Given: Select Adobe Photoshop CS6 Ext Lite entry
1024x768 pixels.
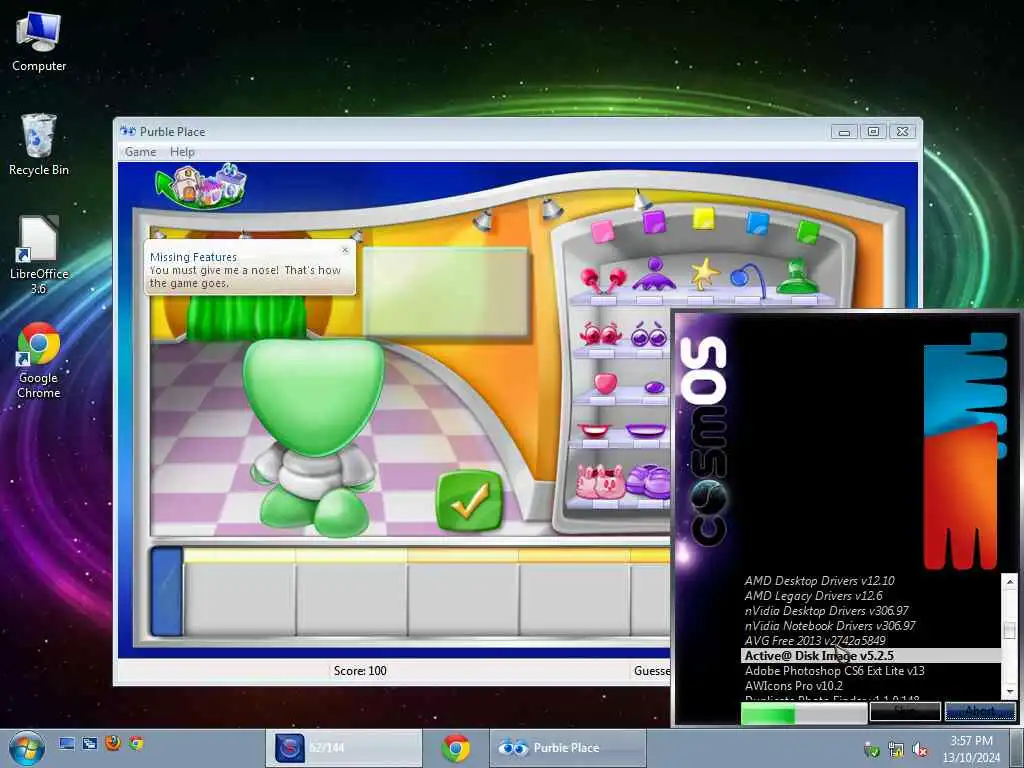Looking at the screenshot, I should pyautogui.click(x=834, y=671).
